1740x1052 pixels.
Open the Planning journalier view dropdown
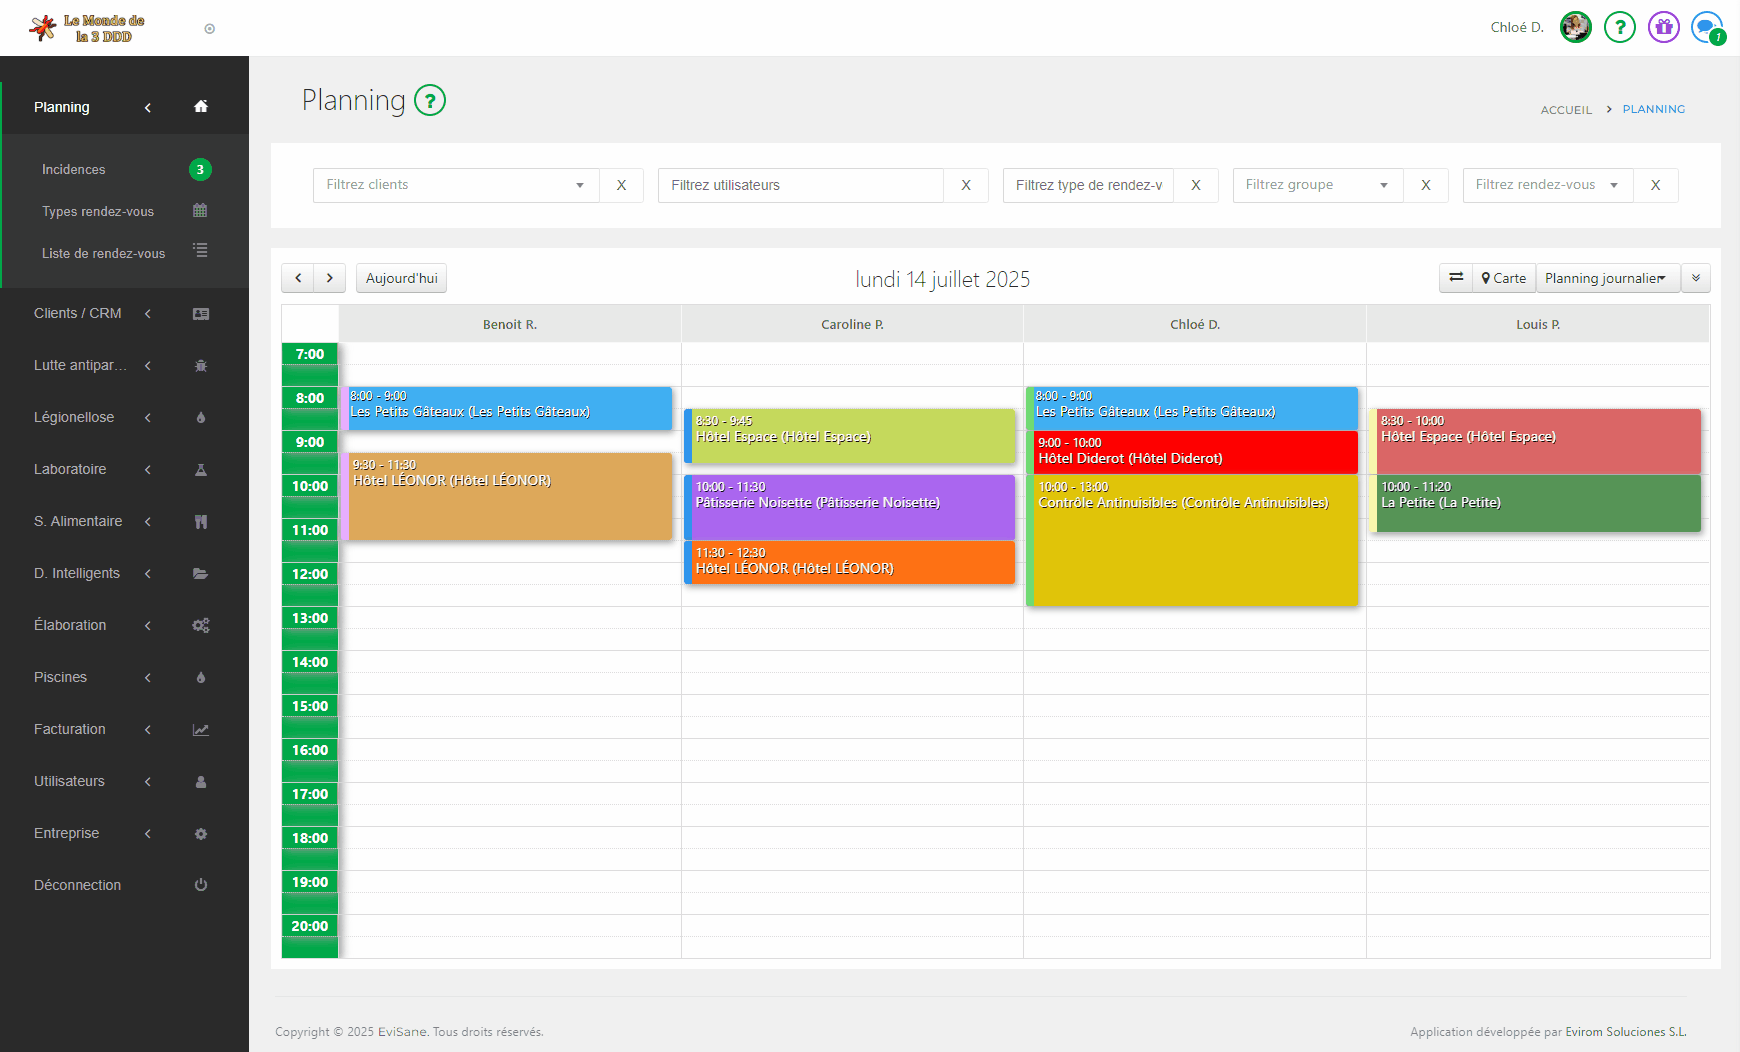(1607, 278)
